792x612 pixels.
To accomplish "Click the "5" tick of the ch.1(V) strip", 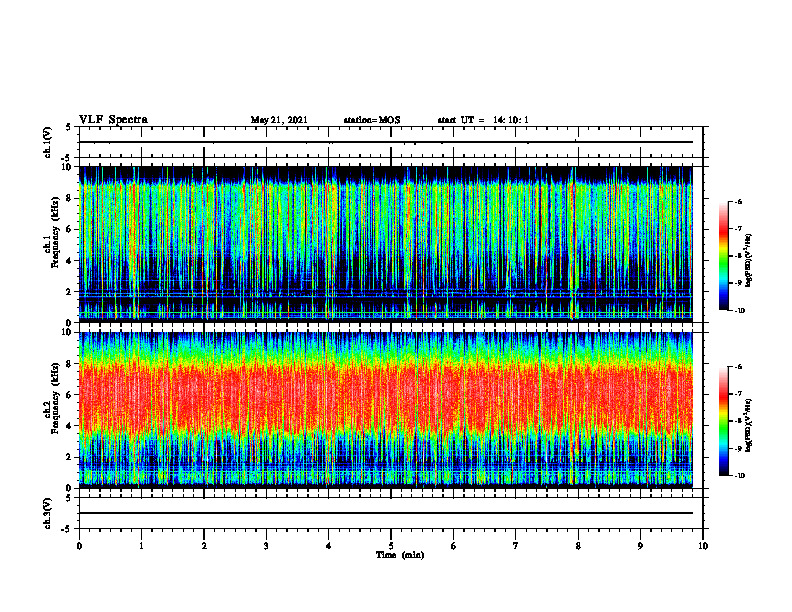I will click(69, 128).
